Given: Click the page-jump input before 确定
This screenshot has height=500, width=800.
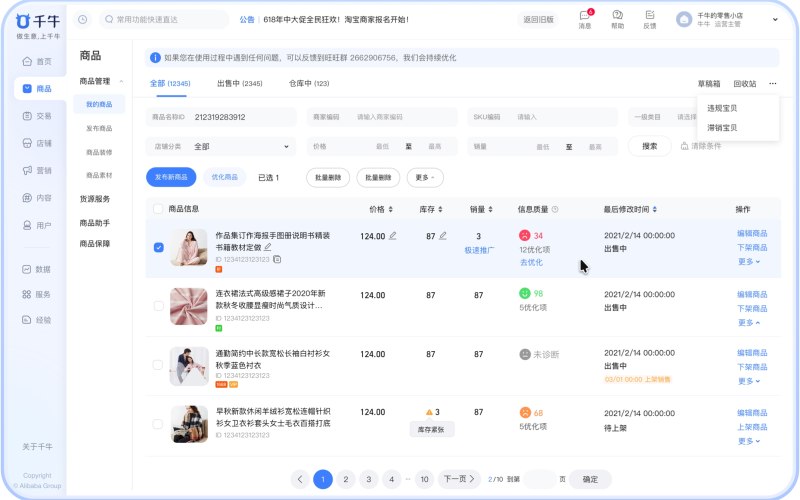Looking at the screenshot, I should click(x=539, y=480).
